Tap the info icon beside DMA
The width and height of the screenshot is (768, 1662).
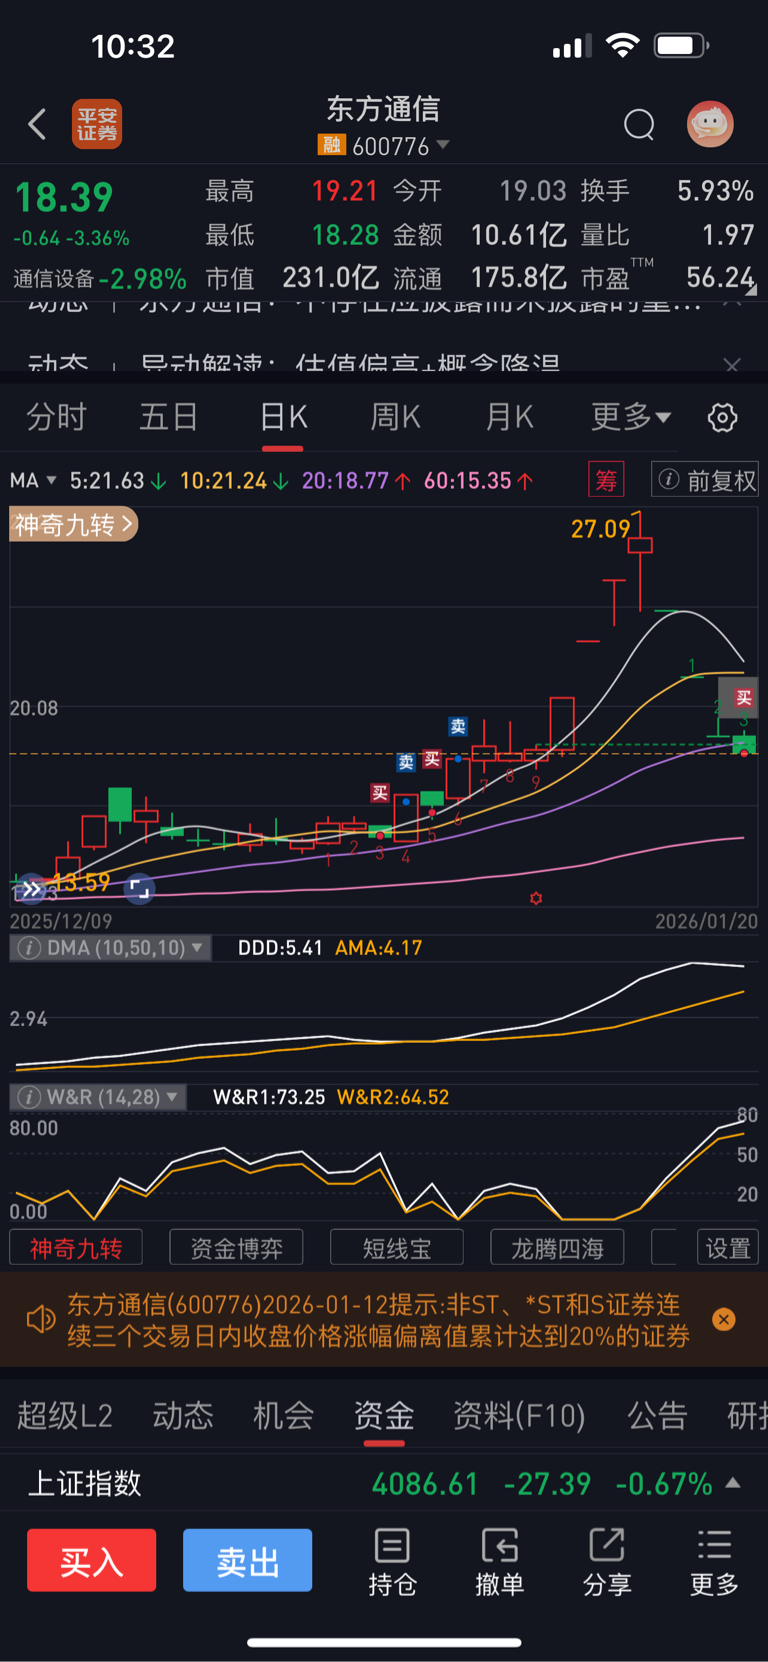29,948
